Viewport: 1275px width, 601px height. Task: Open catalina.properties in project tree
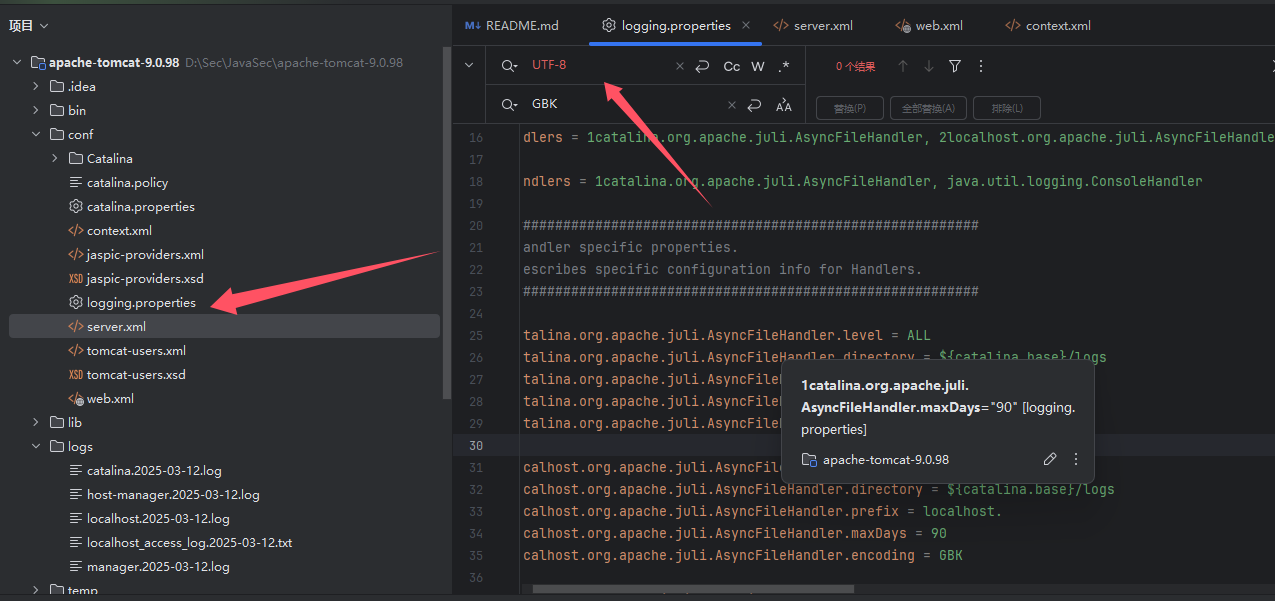point(140,206)
